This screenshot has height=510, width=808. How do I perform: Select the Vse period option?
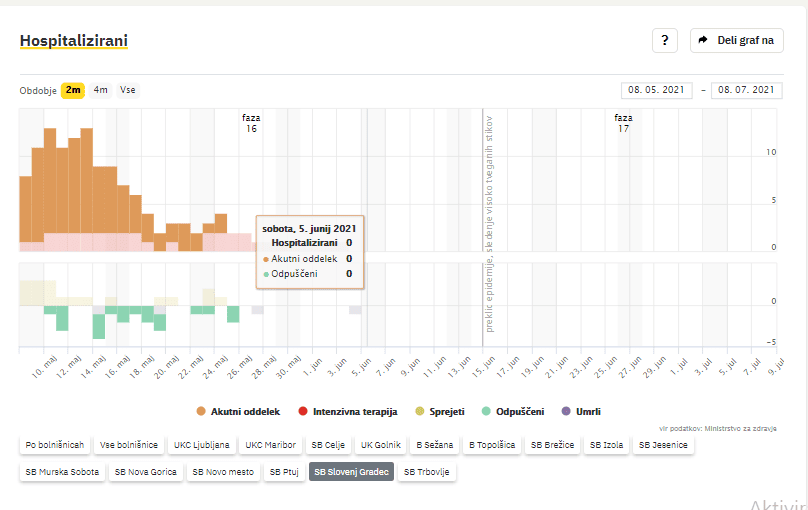click(128, 90)
